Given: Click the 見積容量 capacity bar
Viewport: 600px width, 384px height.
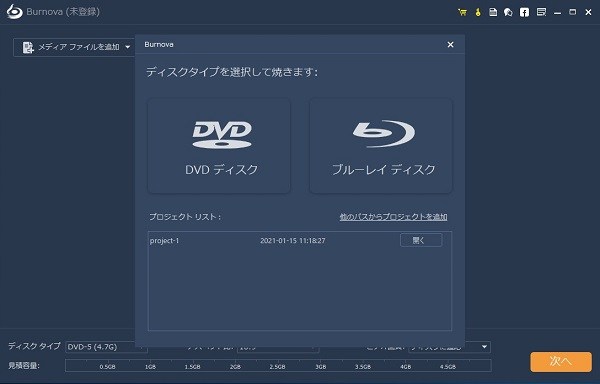Looking at the screenshot, I should click(x=278, y=366).
